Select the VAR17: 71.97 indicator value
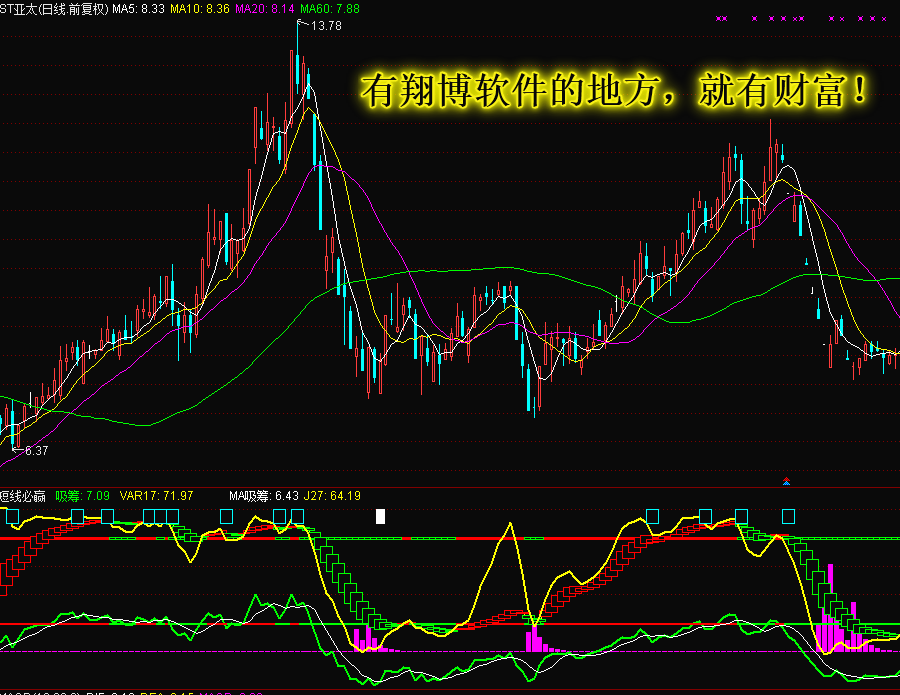The image size is (900, 695). (x=156, y=496)
